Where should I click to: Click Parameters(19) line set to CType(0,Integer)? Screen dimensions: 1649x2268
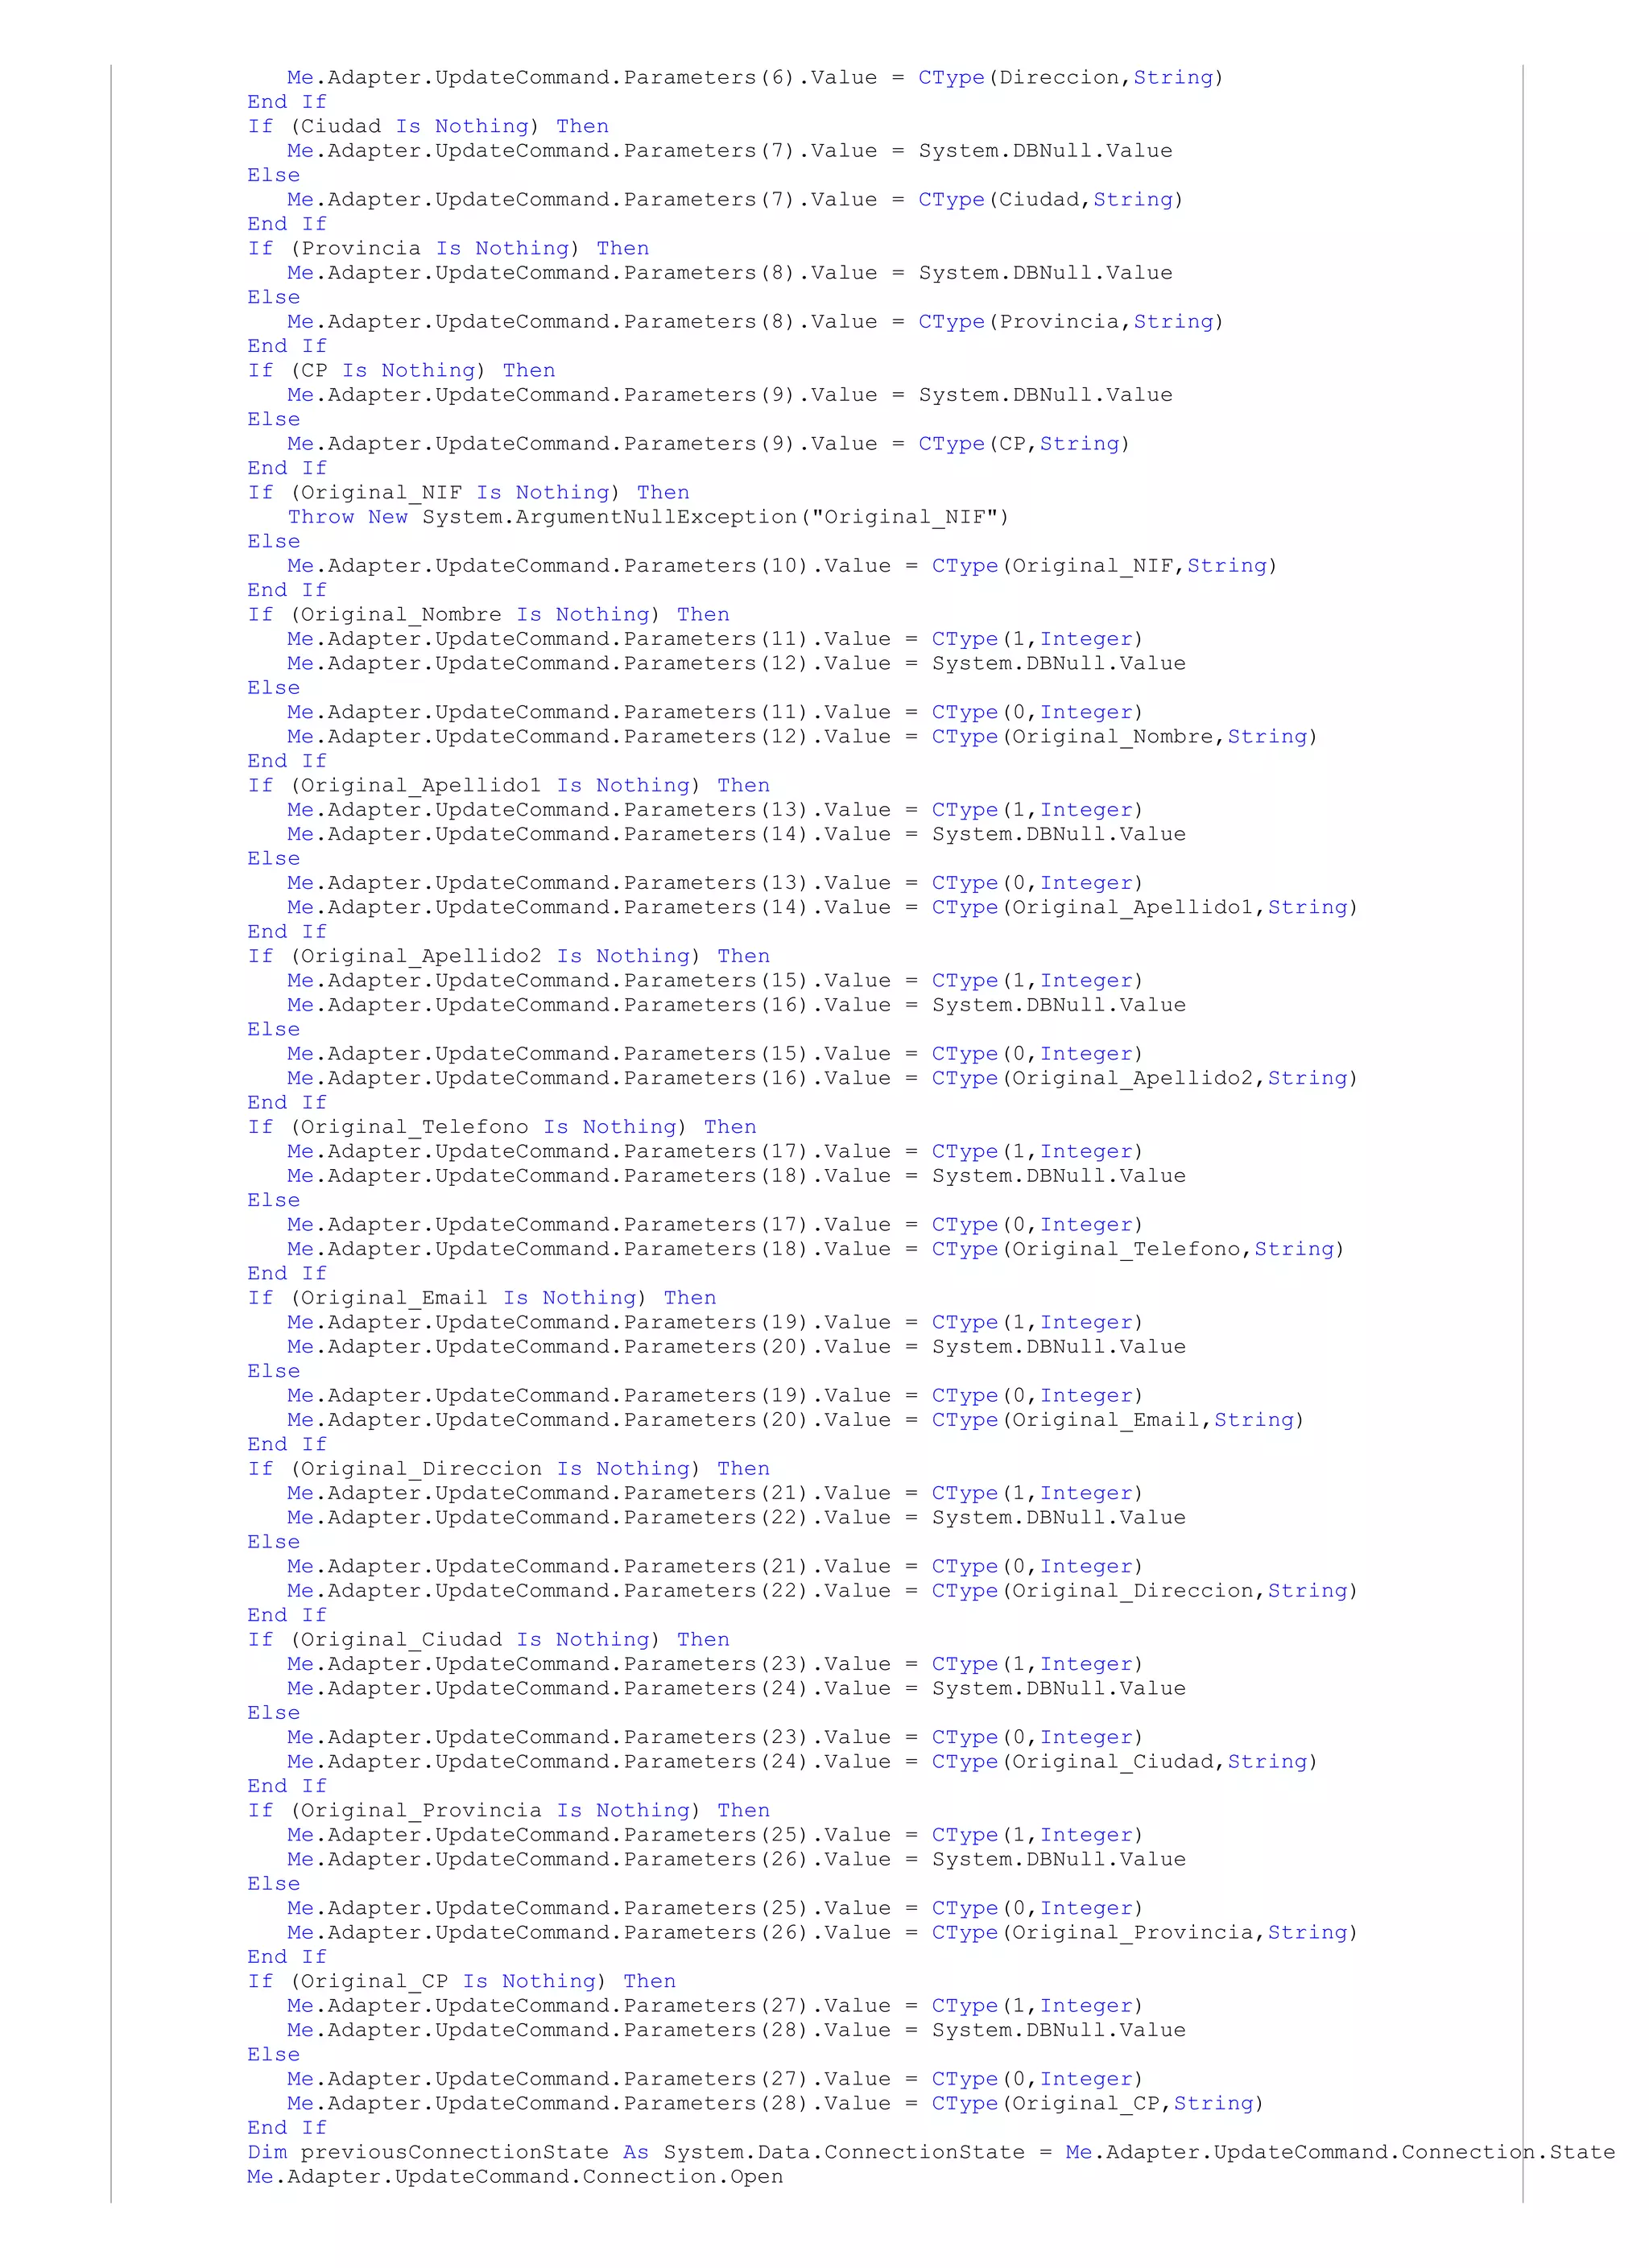tap(715, 1396)
